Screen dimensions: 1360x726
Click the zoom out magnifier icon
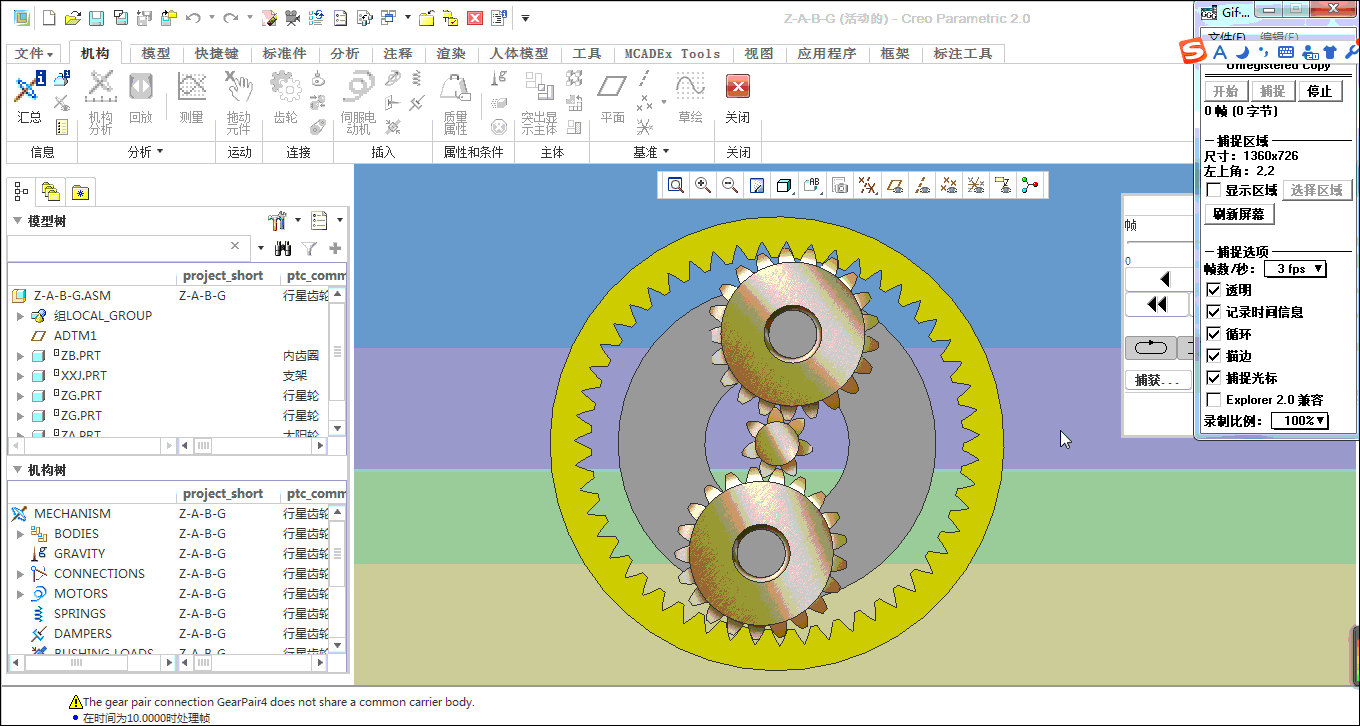[x=730, y=185]
